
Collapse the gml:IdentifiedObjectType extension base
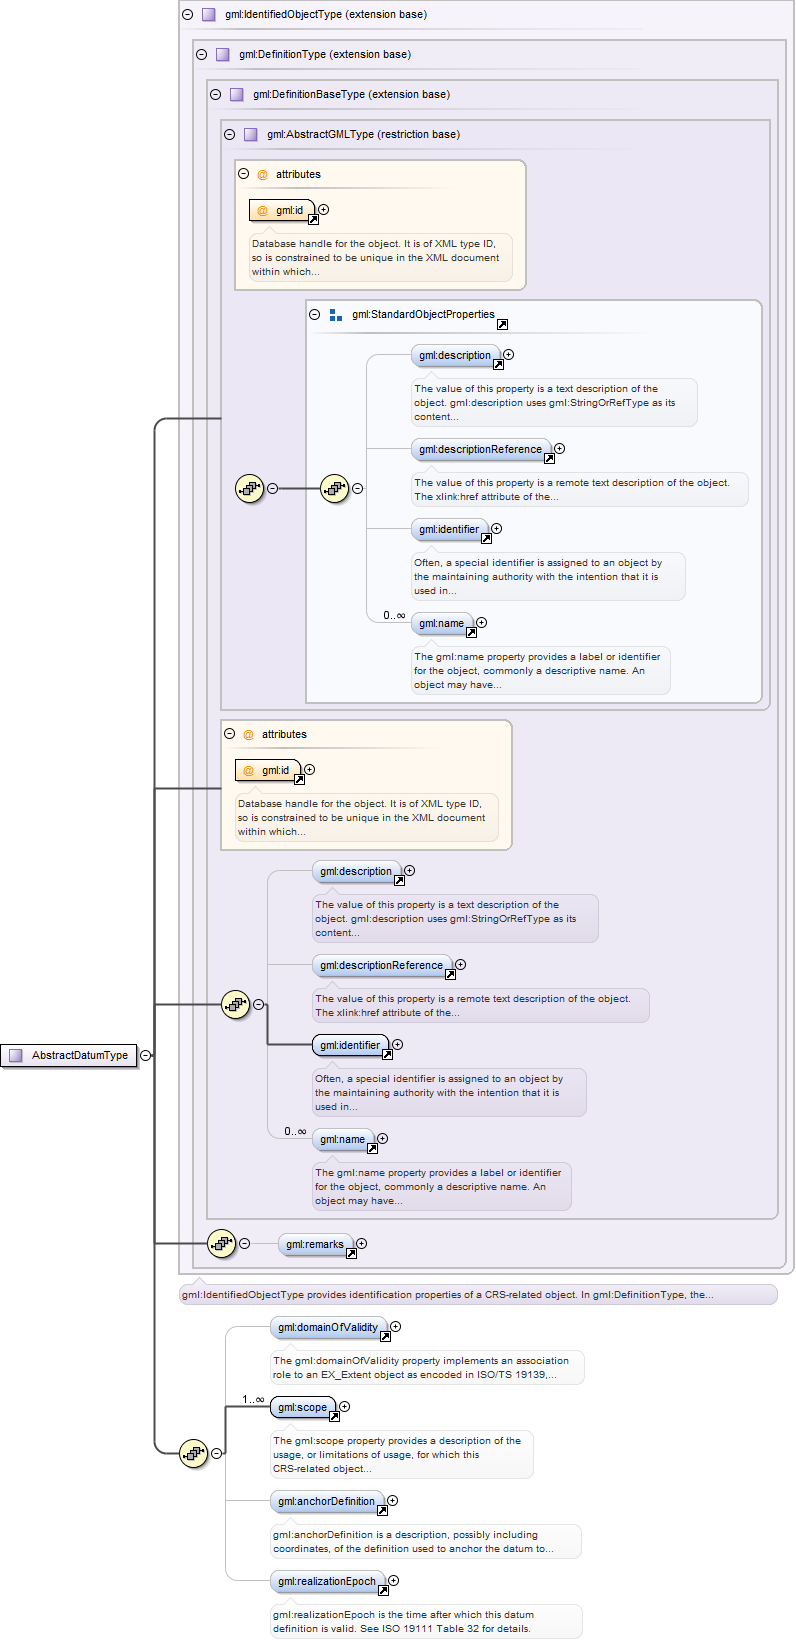187,15
